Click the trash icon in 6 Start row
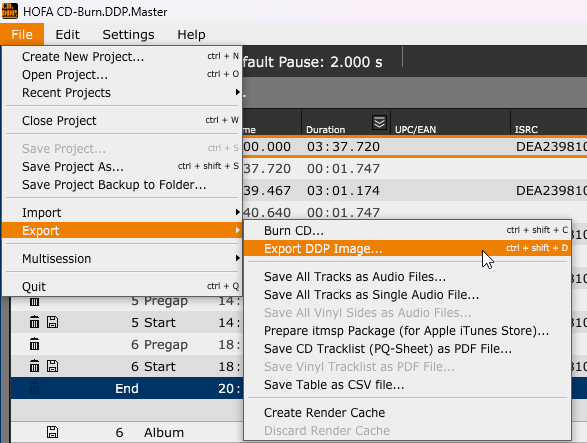587x443 pixels. pyautogui.click(x=34, y=366)
